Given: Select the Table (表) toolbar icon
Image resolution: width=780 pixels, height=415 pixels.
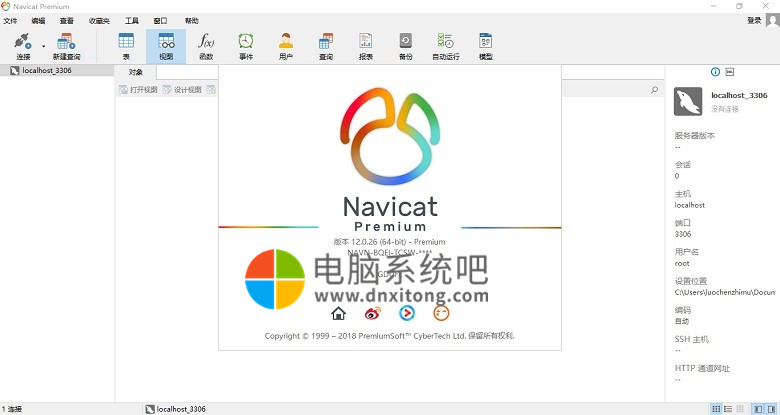Looking at the screenshot, I should (126, 45).
